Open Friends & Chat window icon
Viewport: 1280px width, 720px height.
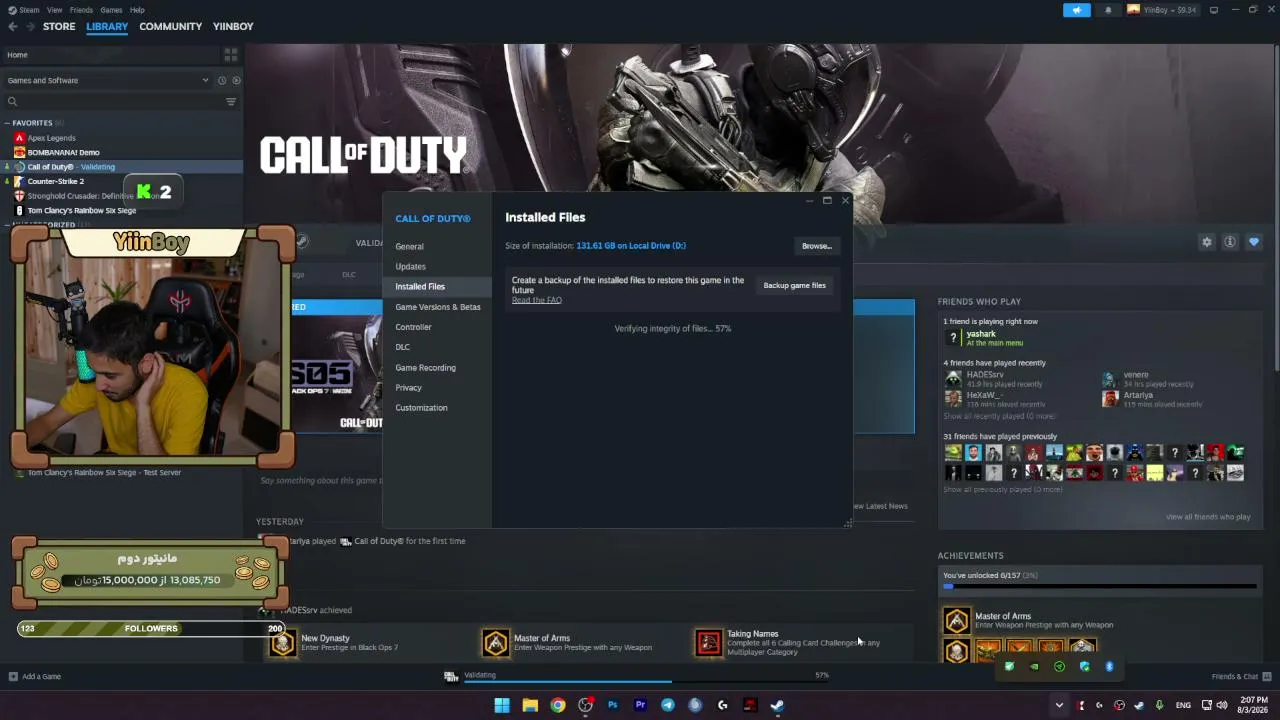pos(1266,676)
